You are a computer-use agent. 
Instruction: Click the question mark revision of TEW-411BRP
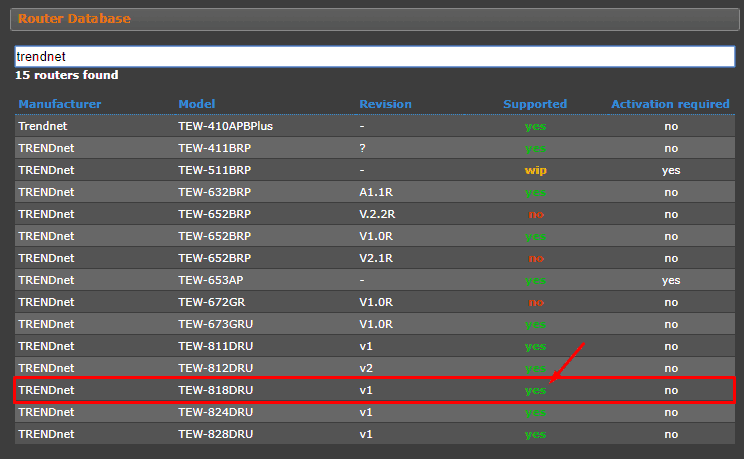pyautogui.click(x=363, y=148)
